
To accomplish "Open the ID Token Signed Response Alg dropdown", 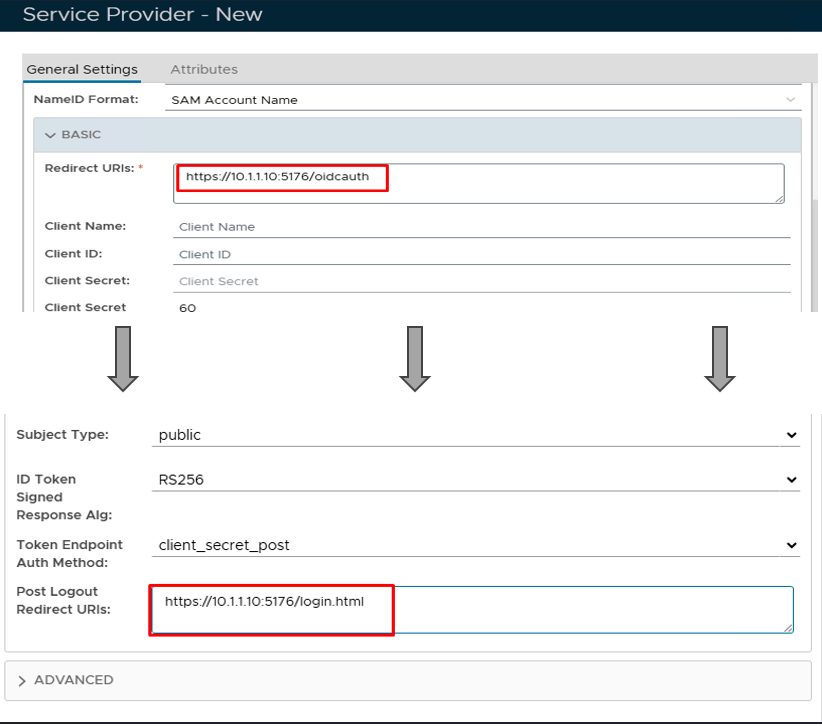I will pyautogui.click(x=477, y=480).
